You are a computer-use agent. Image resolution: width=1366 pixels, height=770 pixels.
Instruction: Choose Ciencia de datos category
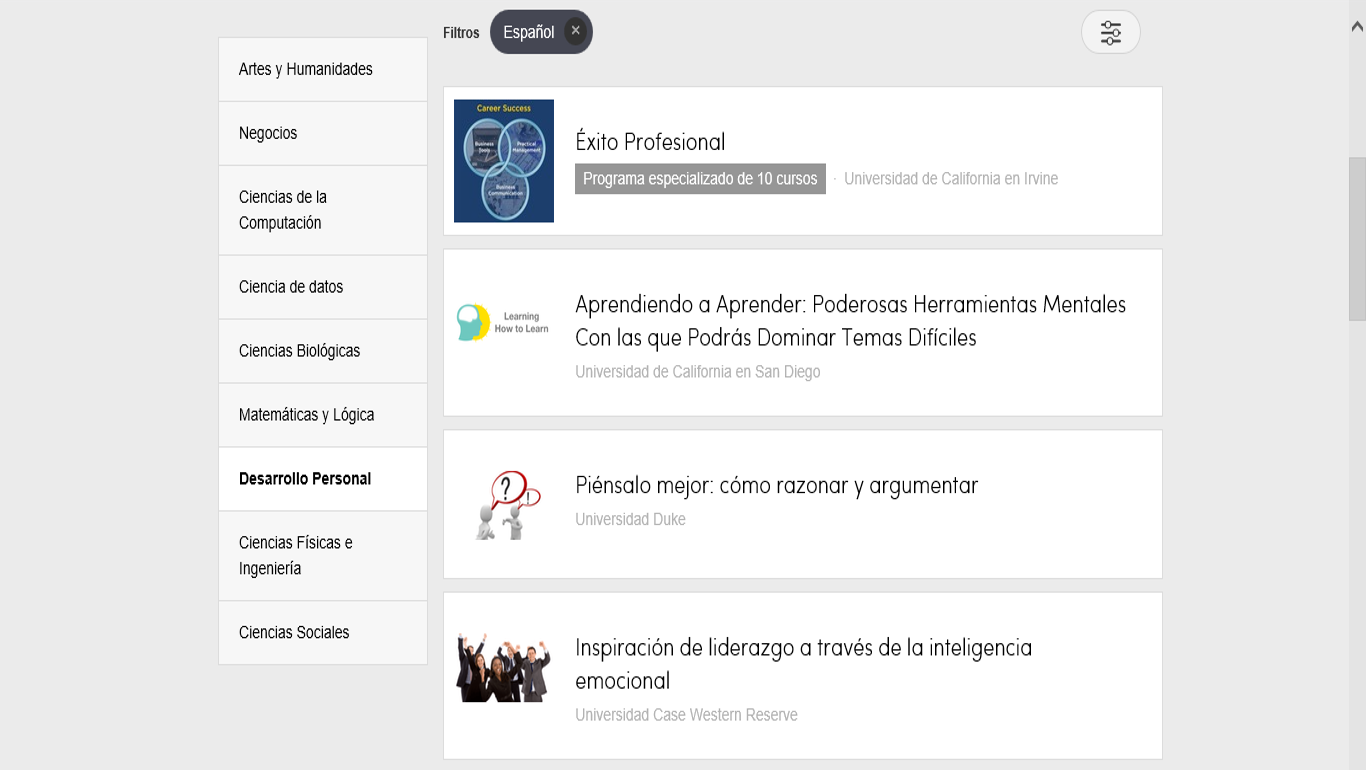[291, 287]
